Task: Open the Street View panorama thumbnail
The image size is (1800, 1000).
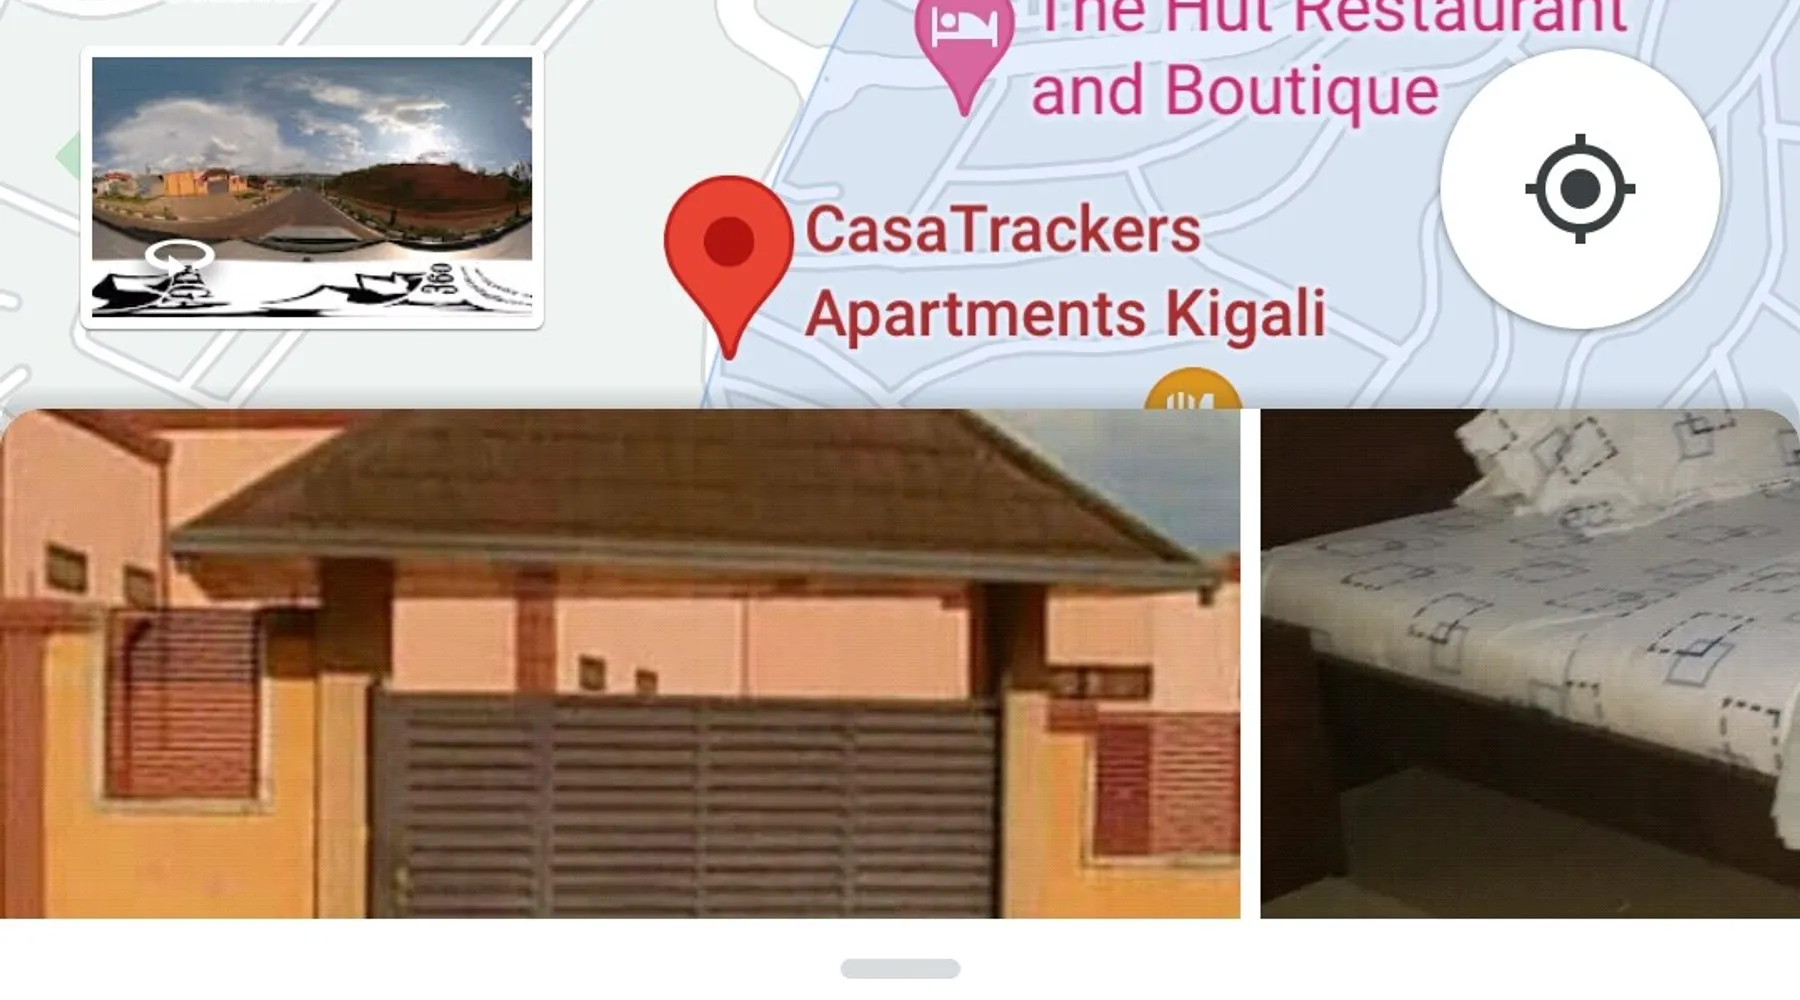Action: pos(312,187)
